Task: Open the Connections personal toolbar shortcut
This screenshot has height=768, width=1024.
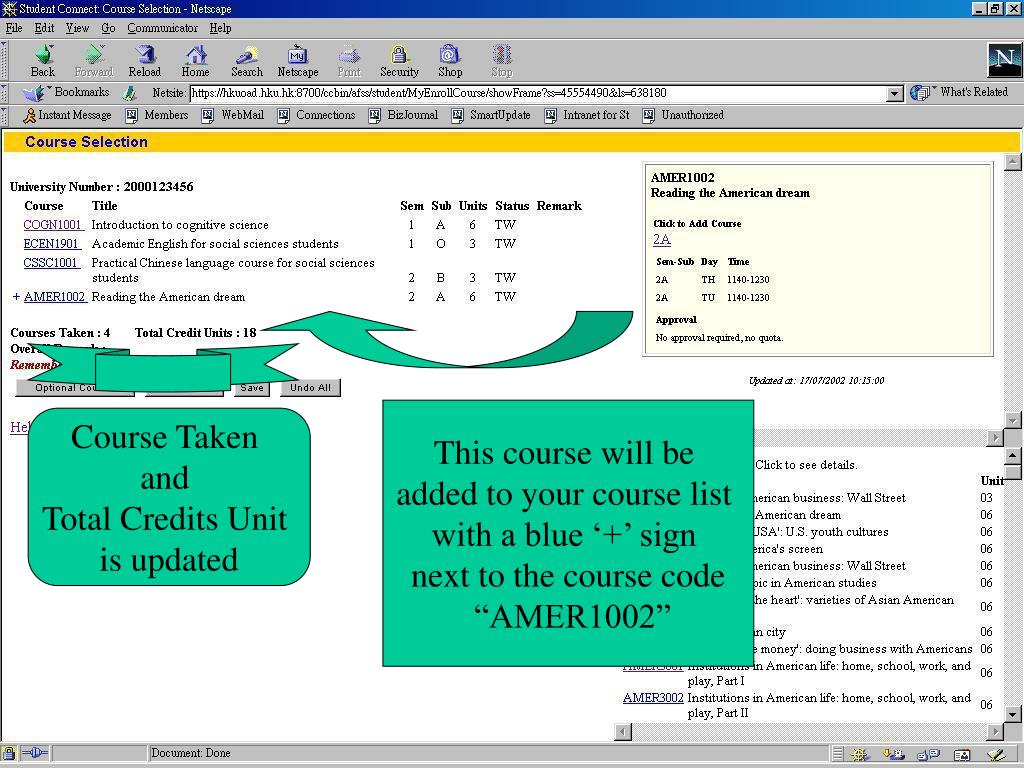Action: [316, 115]
